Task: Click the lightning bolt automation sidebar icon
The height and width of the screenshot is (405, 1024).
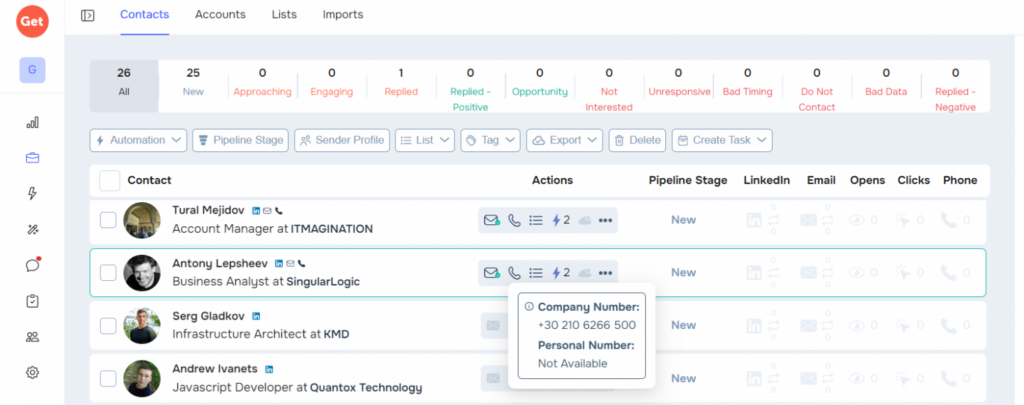Action: point(32,193)
